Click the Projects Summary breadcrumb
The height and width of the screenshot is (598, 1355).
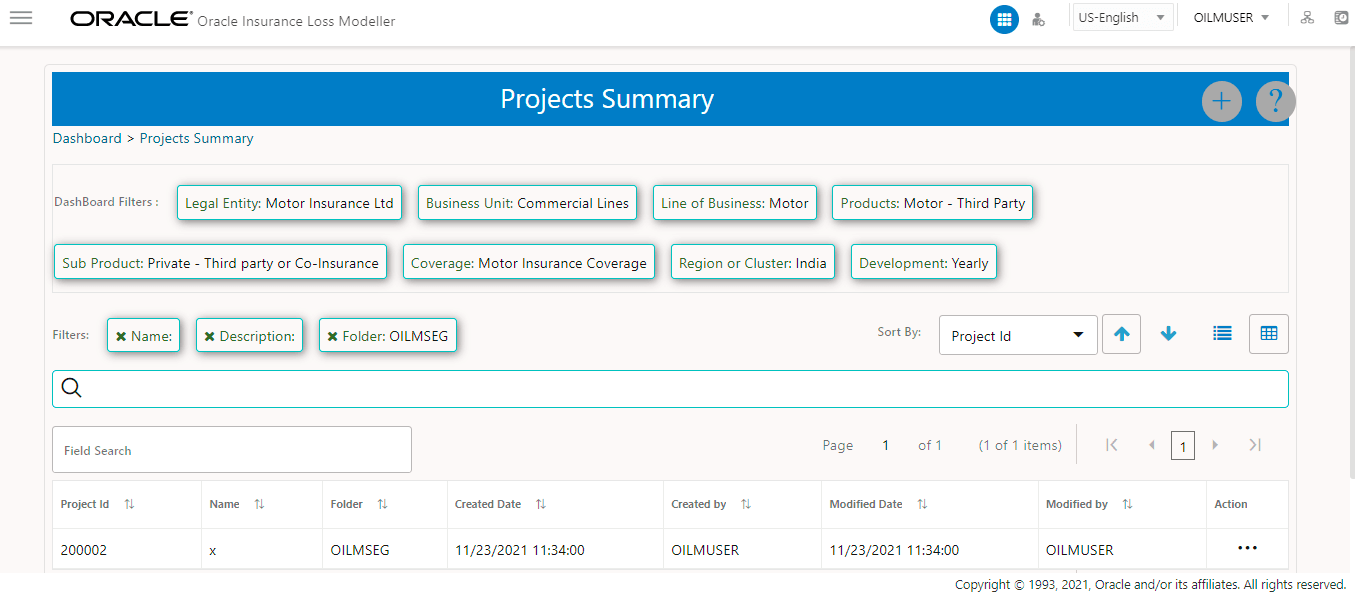(196, 138)
